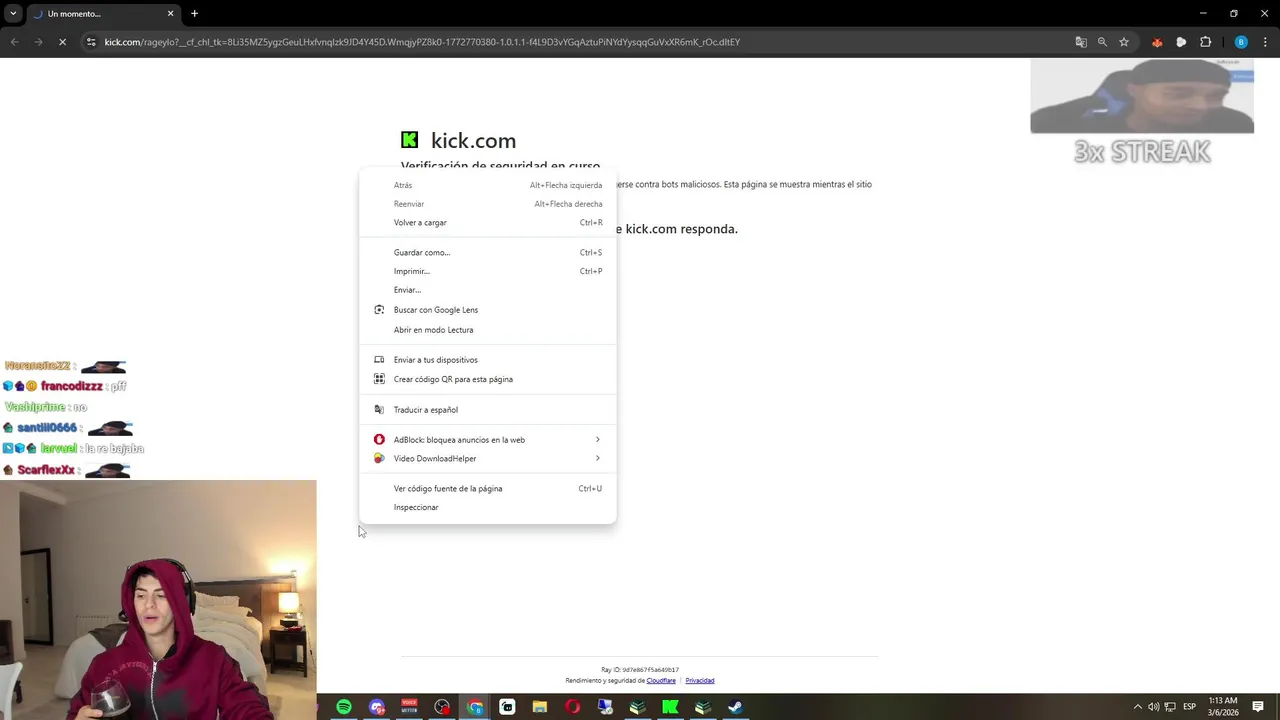1280x720 pixels.
Task: Go back with the browser back arrow
Action: tap(14, 42)
